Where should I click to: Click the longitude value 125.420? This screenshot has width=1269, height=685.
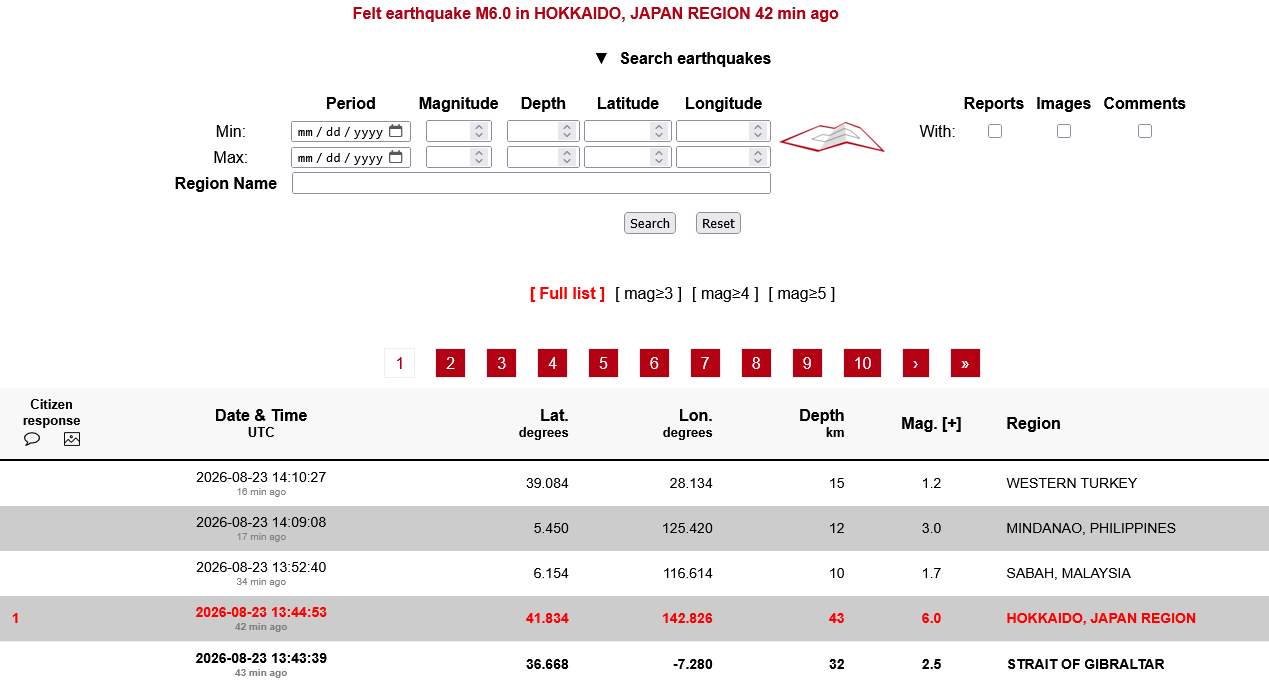(x=688, y=528)
